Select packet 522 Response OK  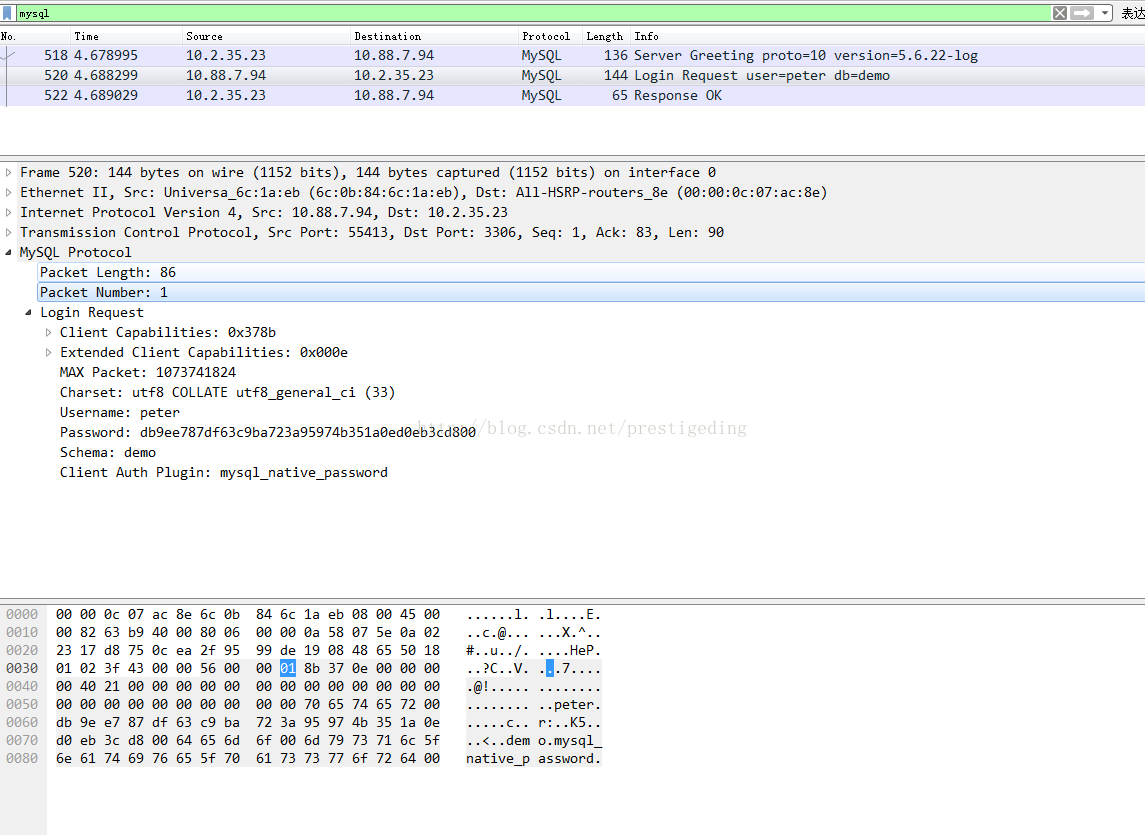(x=572, y=95)
